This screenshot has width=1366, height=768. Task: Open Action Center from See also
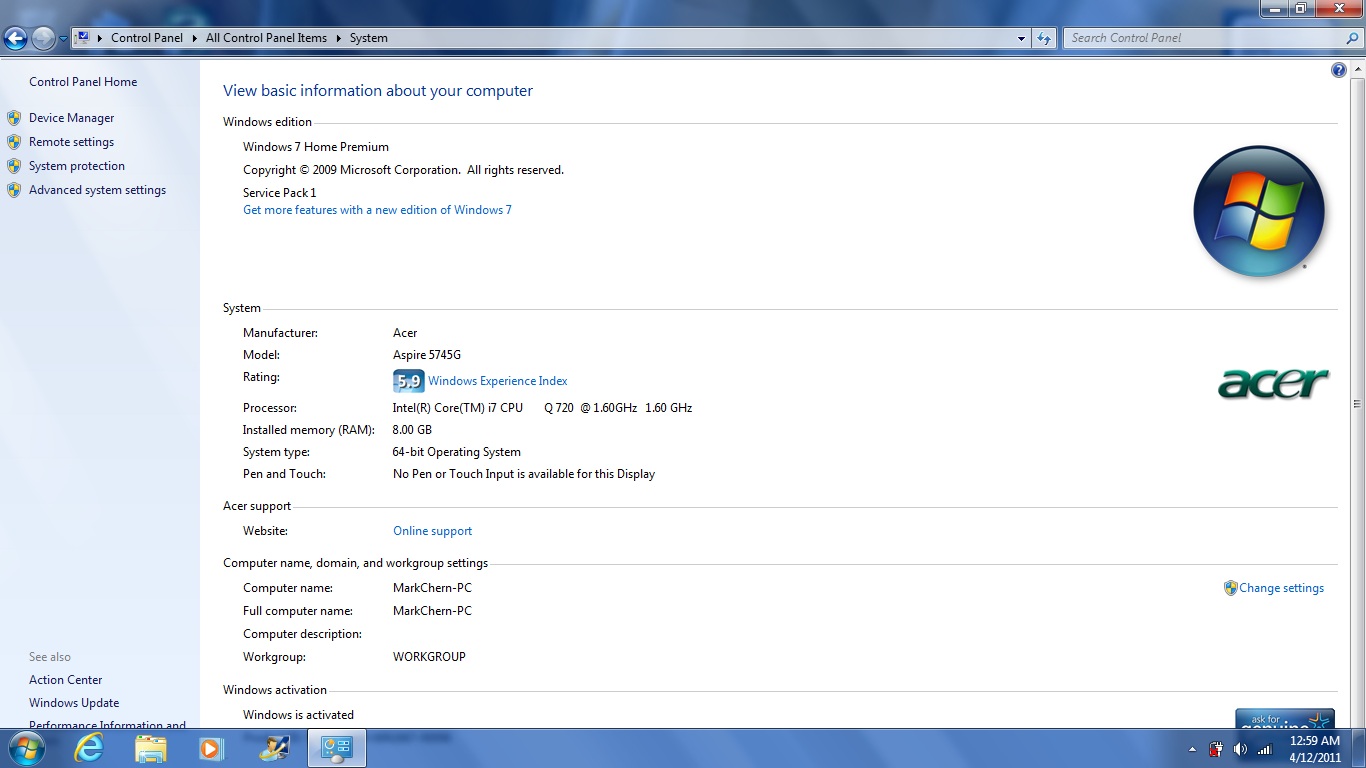point(65,680)
